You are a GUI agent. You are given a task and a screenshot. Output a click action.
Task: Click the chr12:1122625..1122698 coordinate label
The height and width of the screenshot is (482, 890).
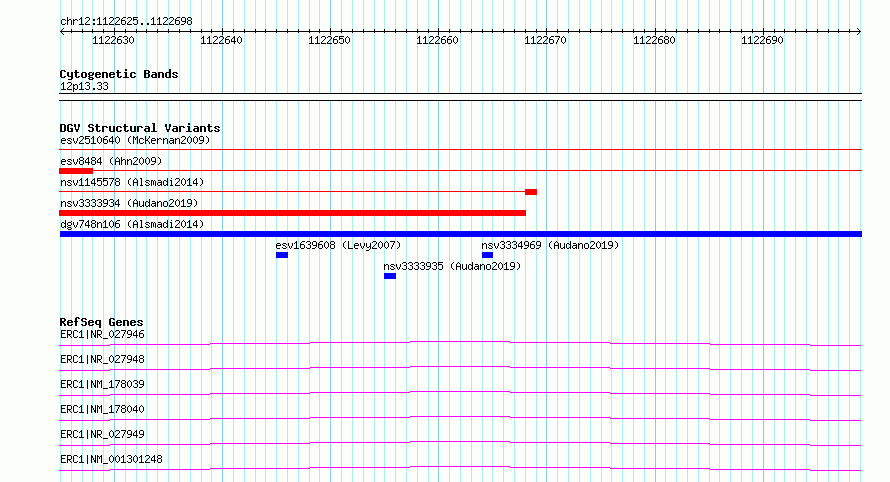click(126, 22)
